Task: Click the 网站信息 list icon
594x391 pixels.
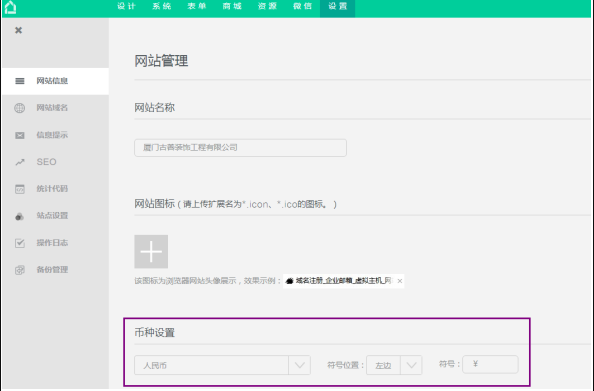Action: coord(20,81)
